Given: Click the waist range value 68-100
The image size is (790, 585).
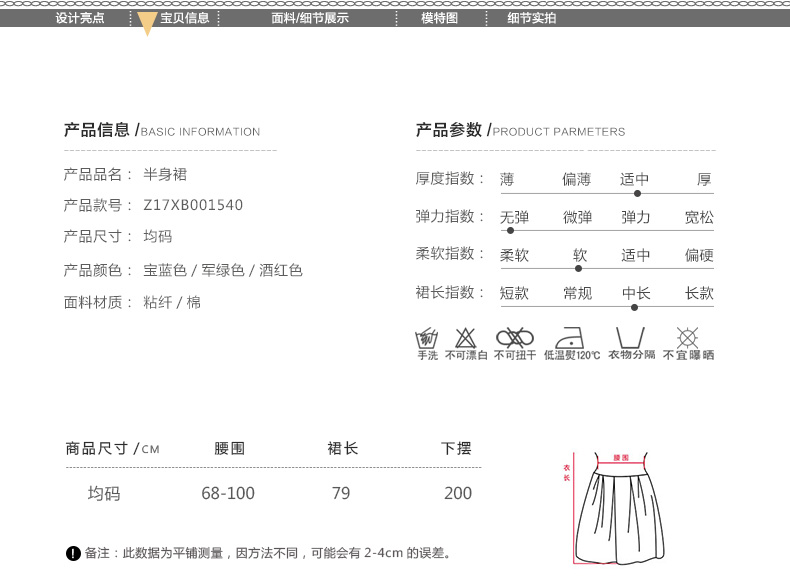Looking at the screenshot, I should pos(228,493).
